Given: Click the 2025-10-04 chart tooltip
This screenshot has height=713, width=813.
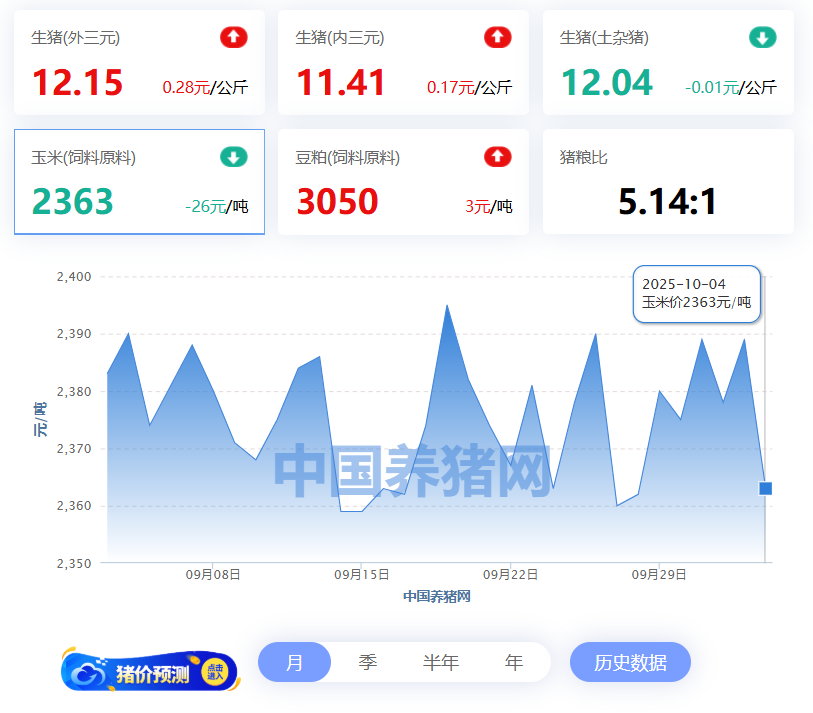Looking at the screenshot, I should [697, 294].
